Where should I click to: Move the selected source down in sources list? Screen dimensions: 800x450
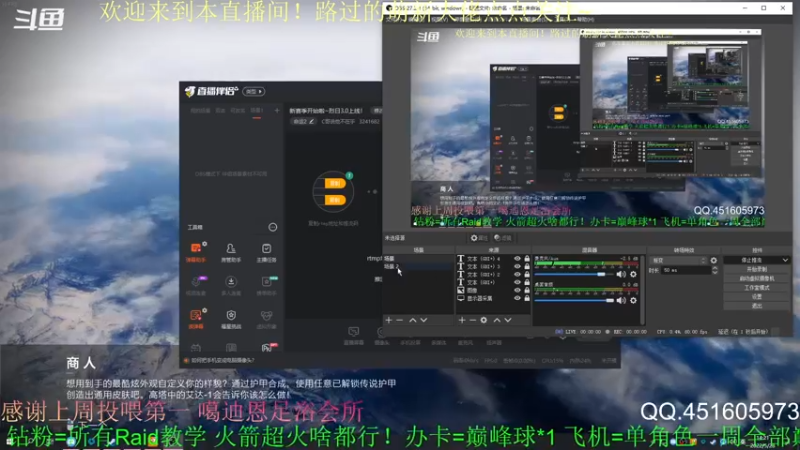point(508,320)
